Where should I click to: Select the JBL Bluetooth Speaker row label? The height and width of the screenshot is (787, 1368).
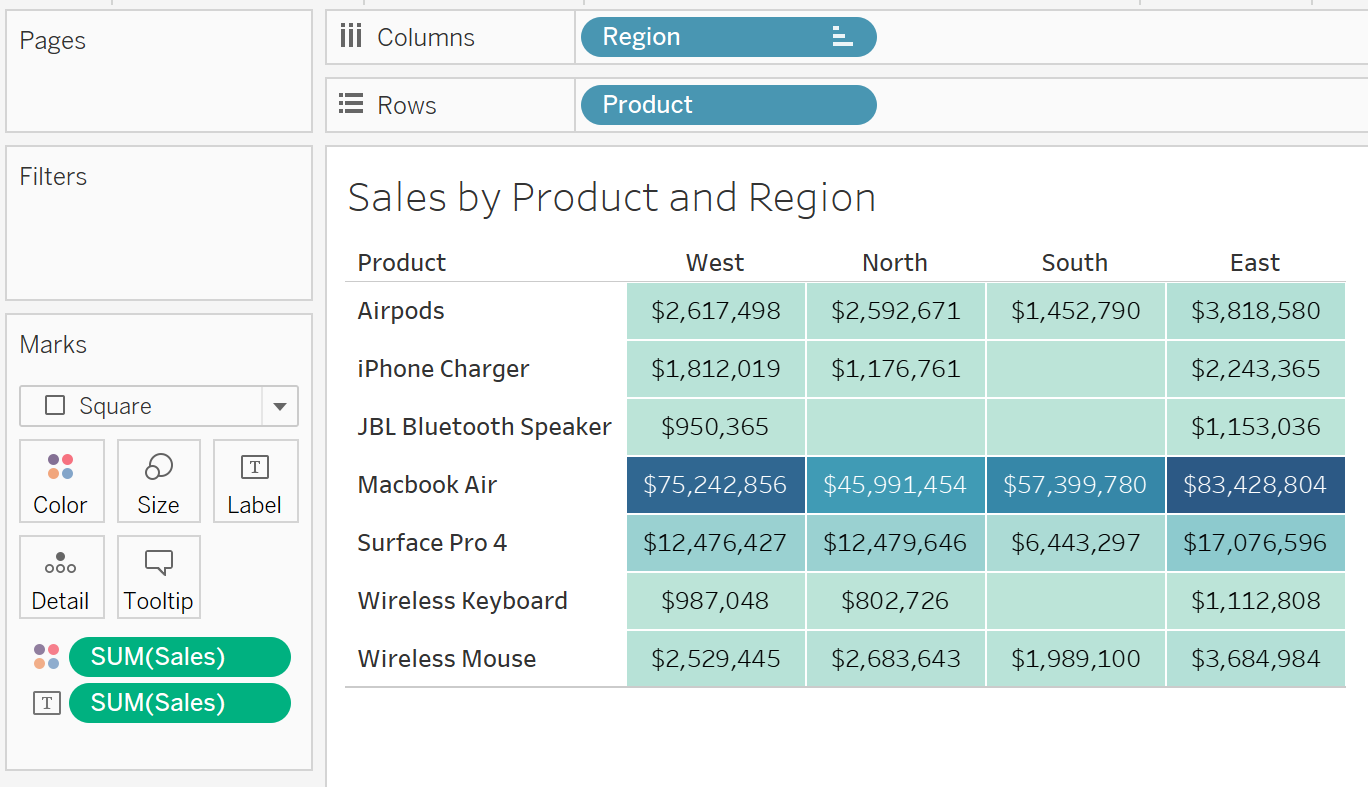pos(485,427)
